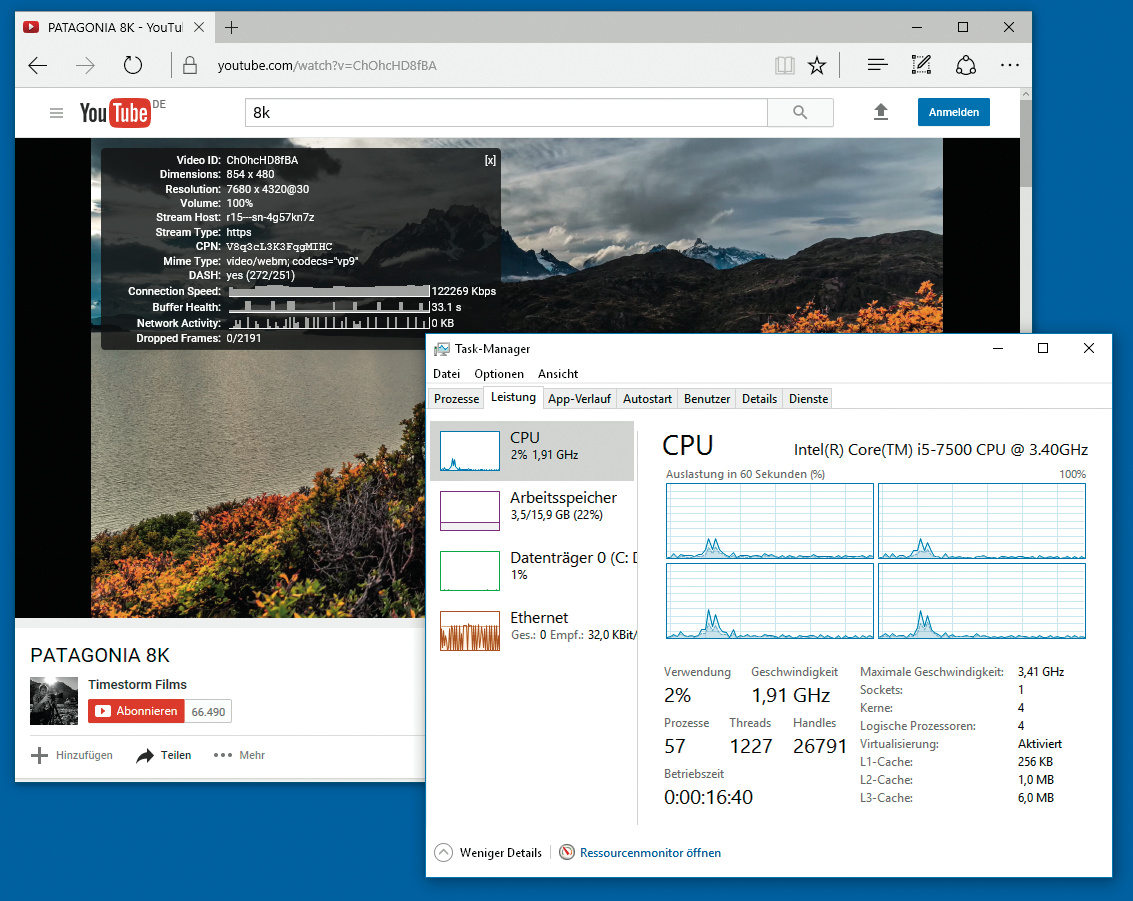Close the stats overlay with [x]

[489, 160]
